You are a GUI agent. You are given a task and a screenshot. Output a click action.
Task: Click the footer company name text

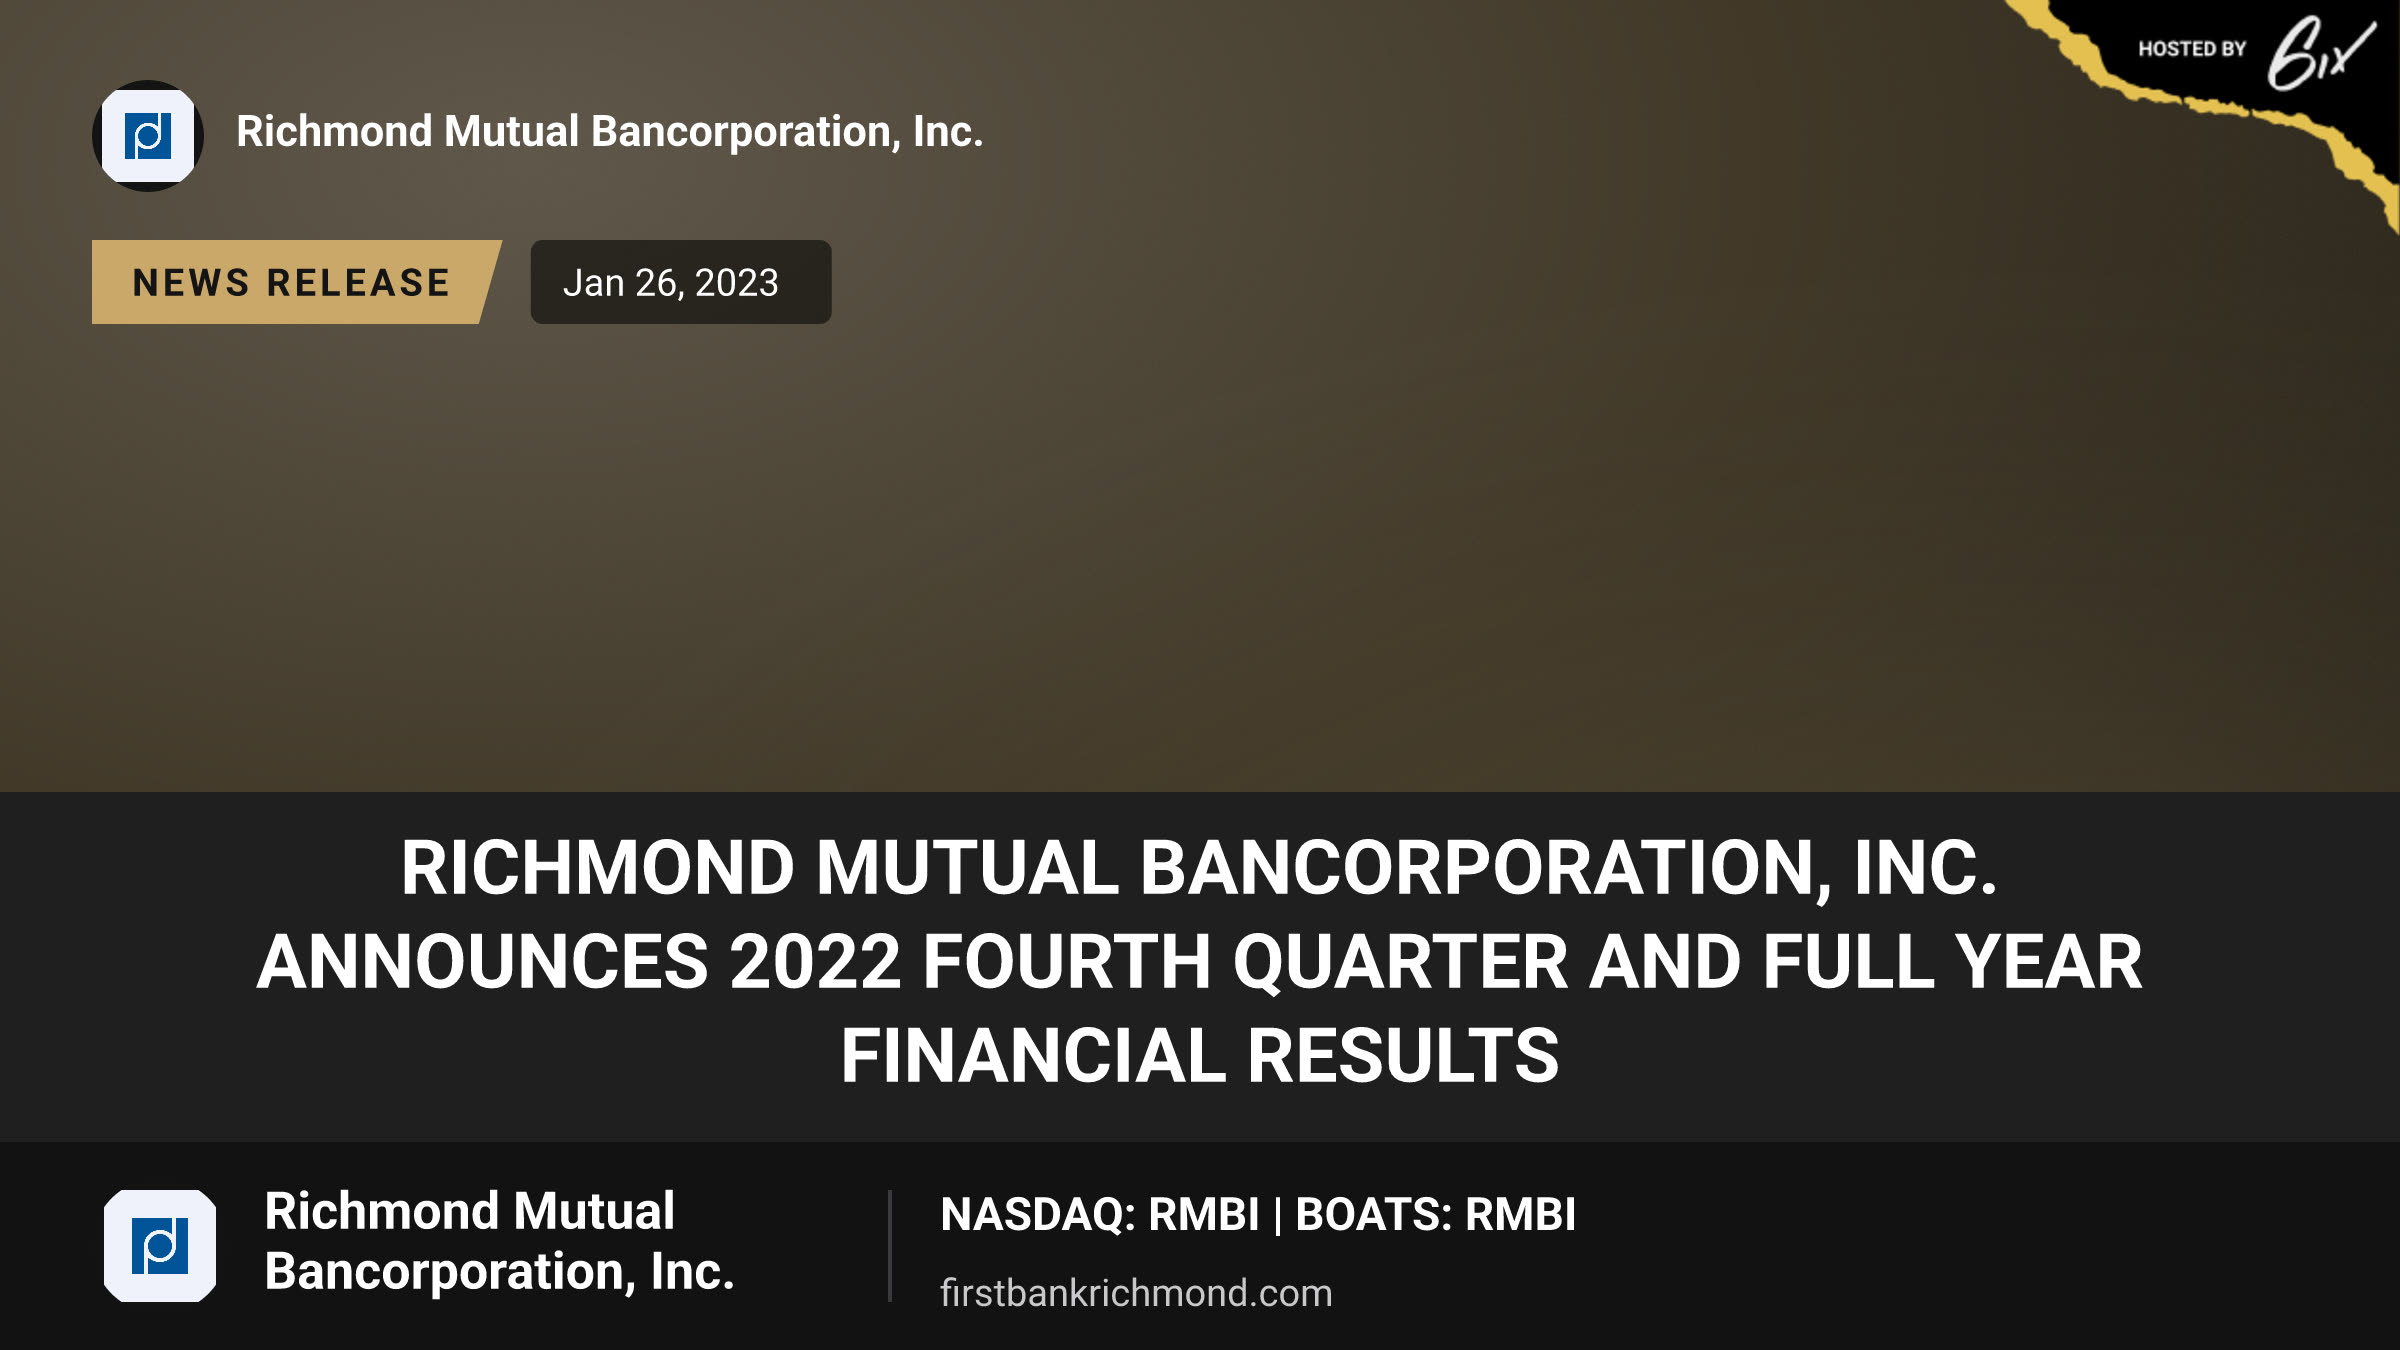click(x=500, y=1241)
